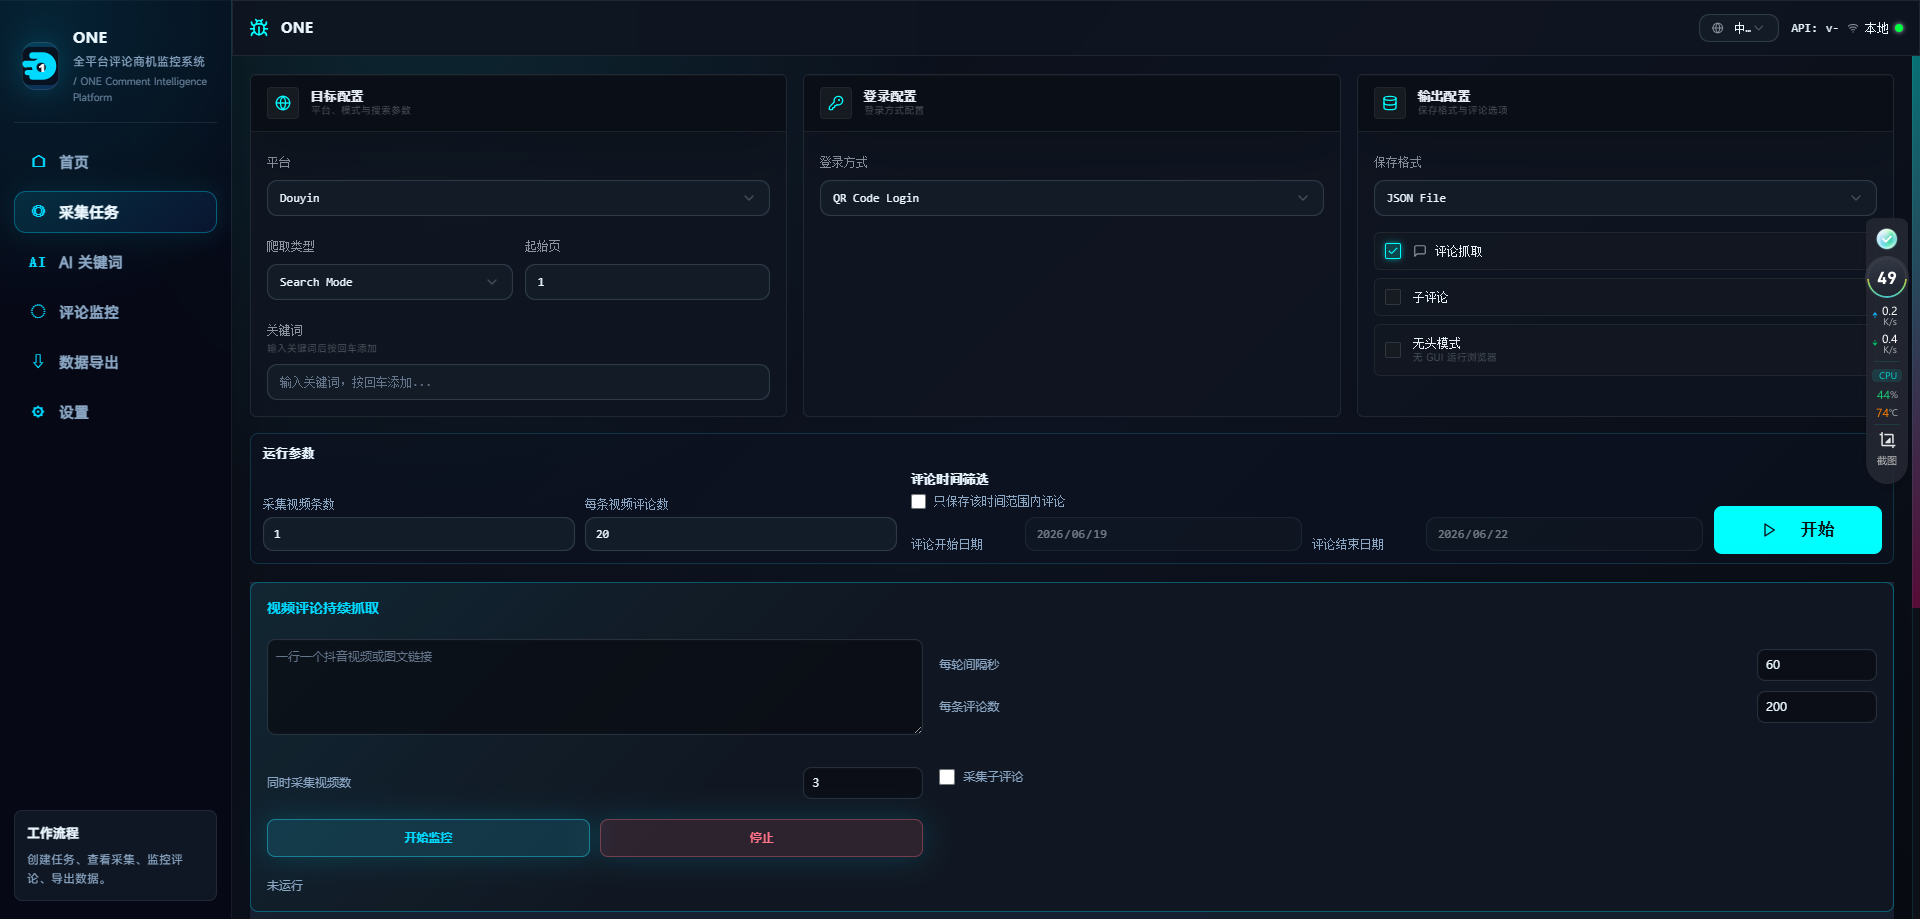This screenshot has height=919, width=1920.
Task: Open AI 关键词 page
Action: click(x=115, y=262)
